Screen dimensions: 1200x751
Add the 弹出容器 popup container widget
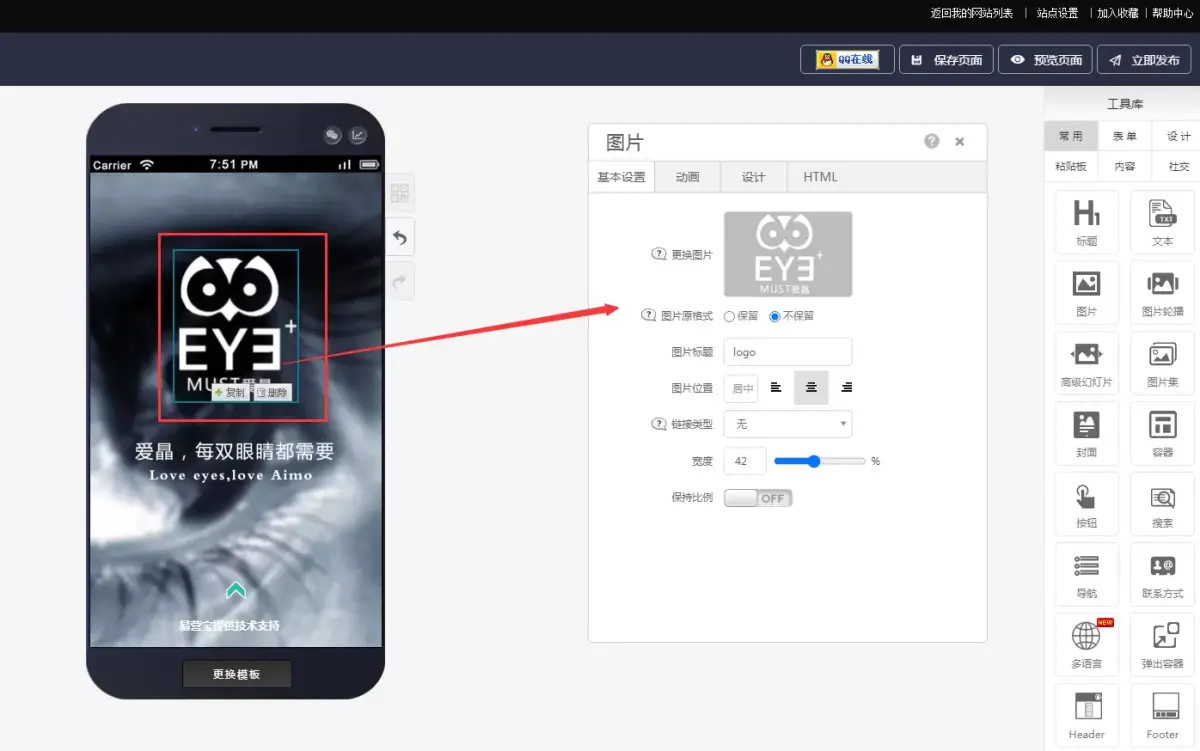click(1162, 645)
